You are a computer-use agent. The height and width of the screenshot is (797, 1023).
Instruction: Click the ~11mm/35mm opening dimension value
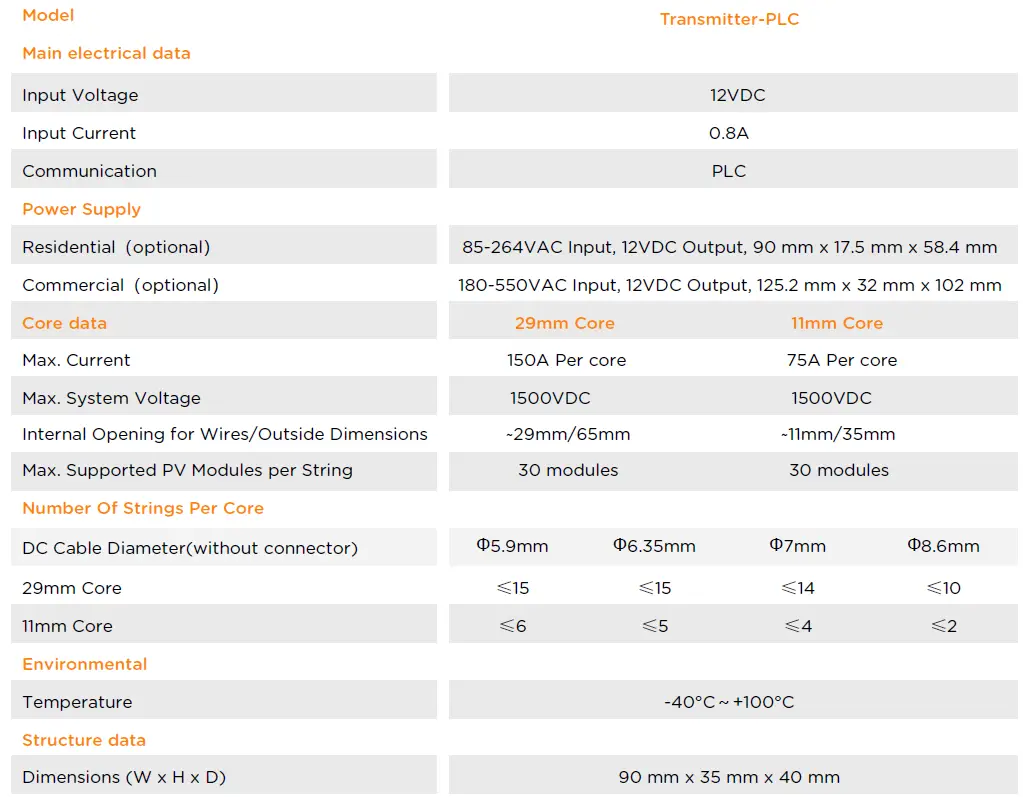837,434
